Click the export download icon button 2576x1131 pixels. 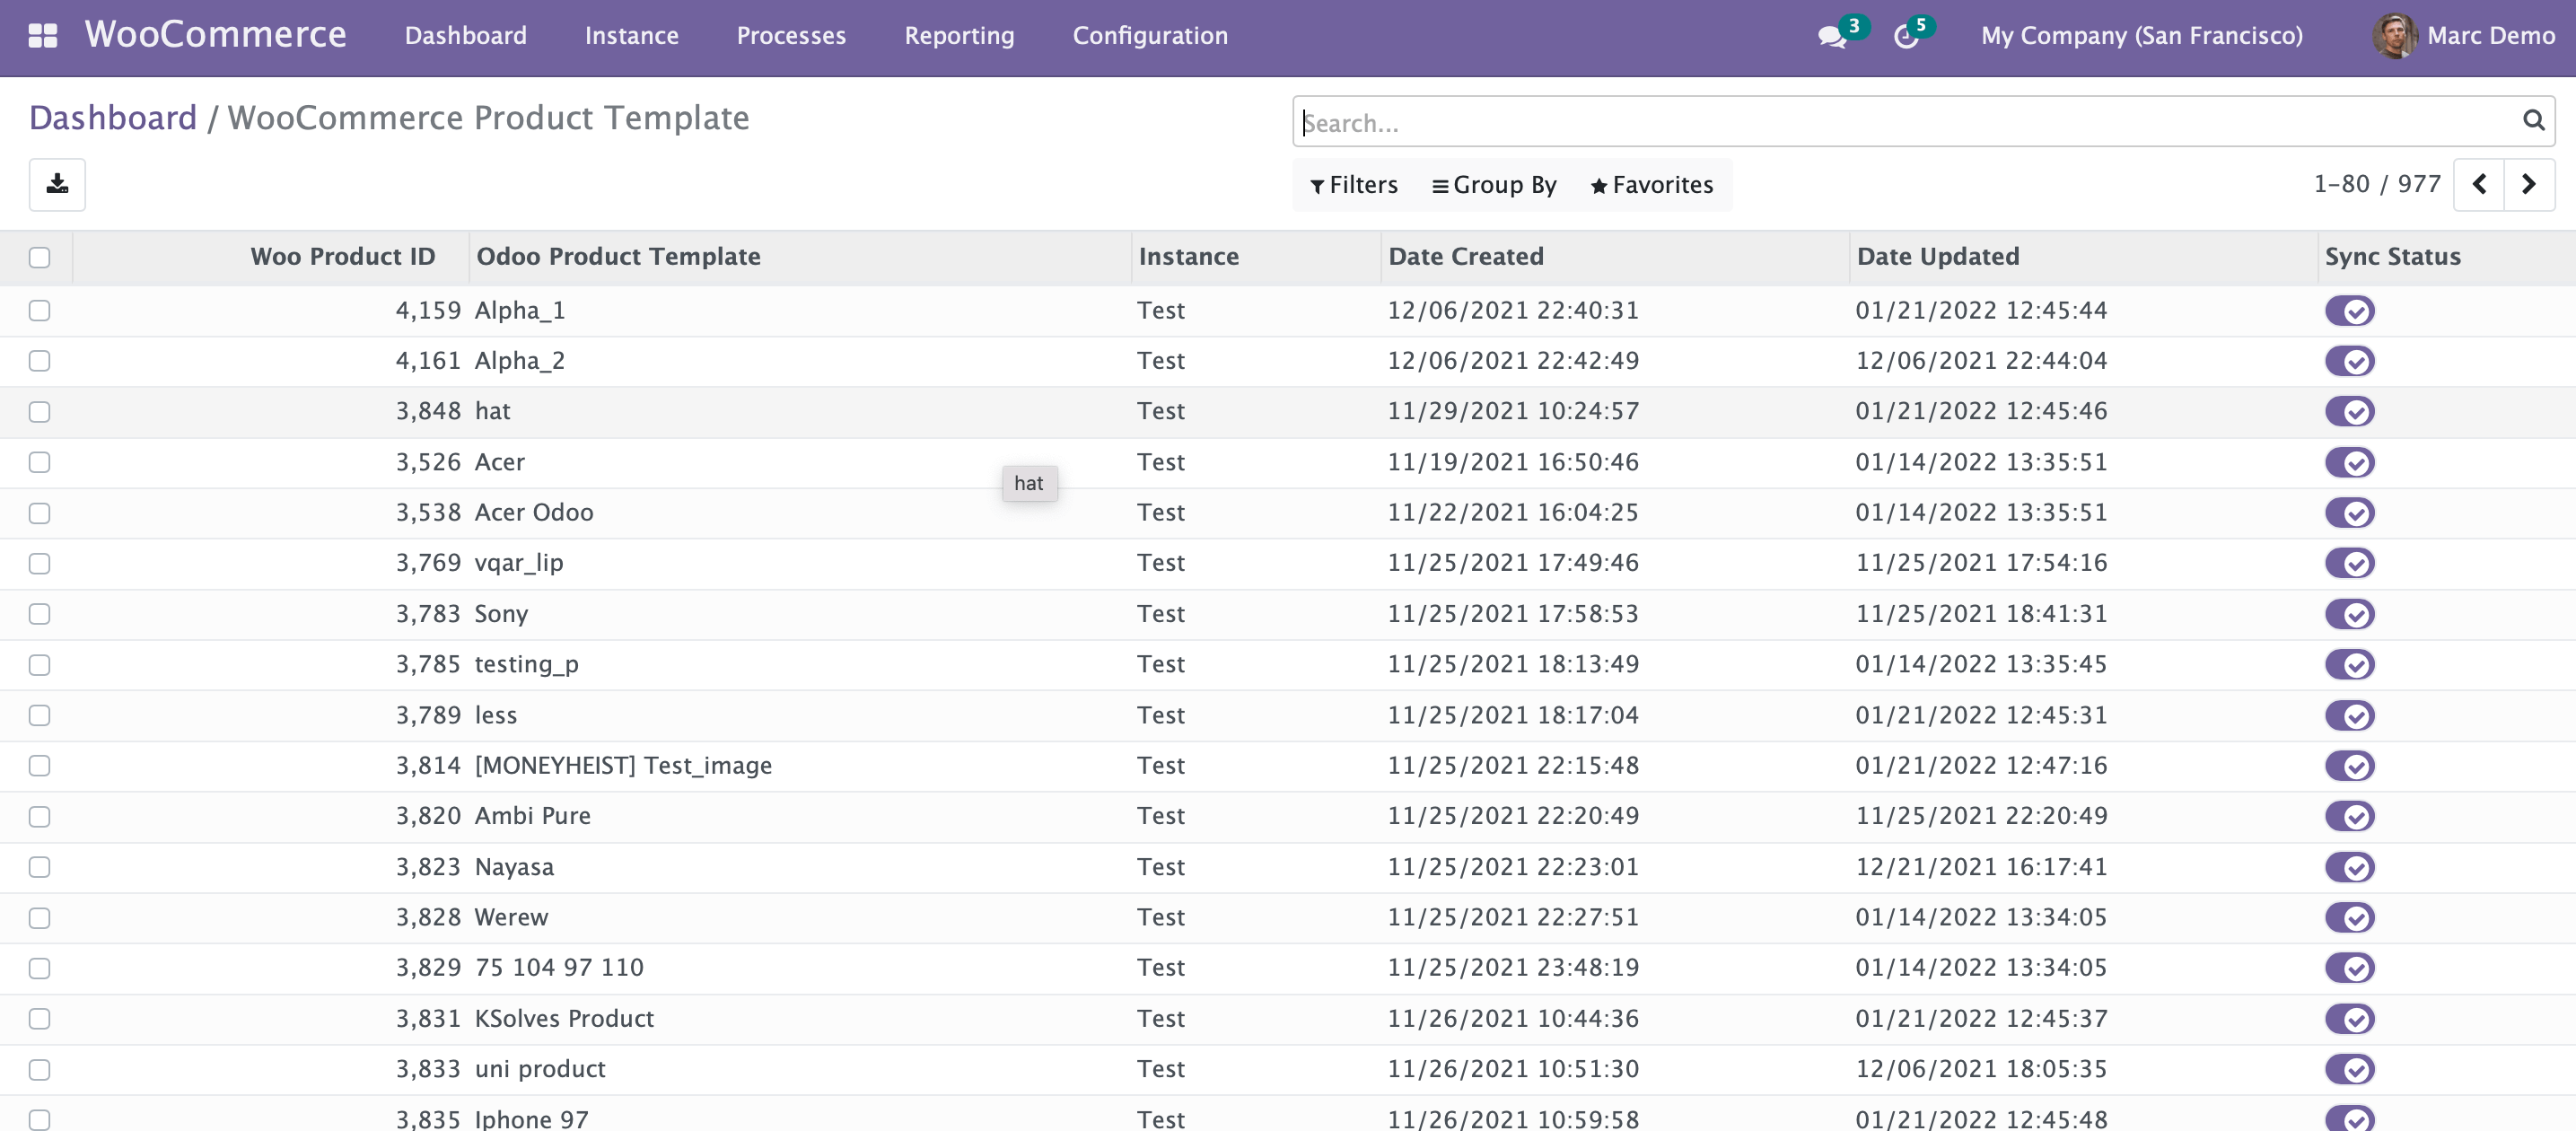[x=57, y=184]
